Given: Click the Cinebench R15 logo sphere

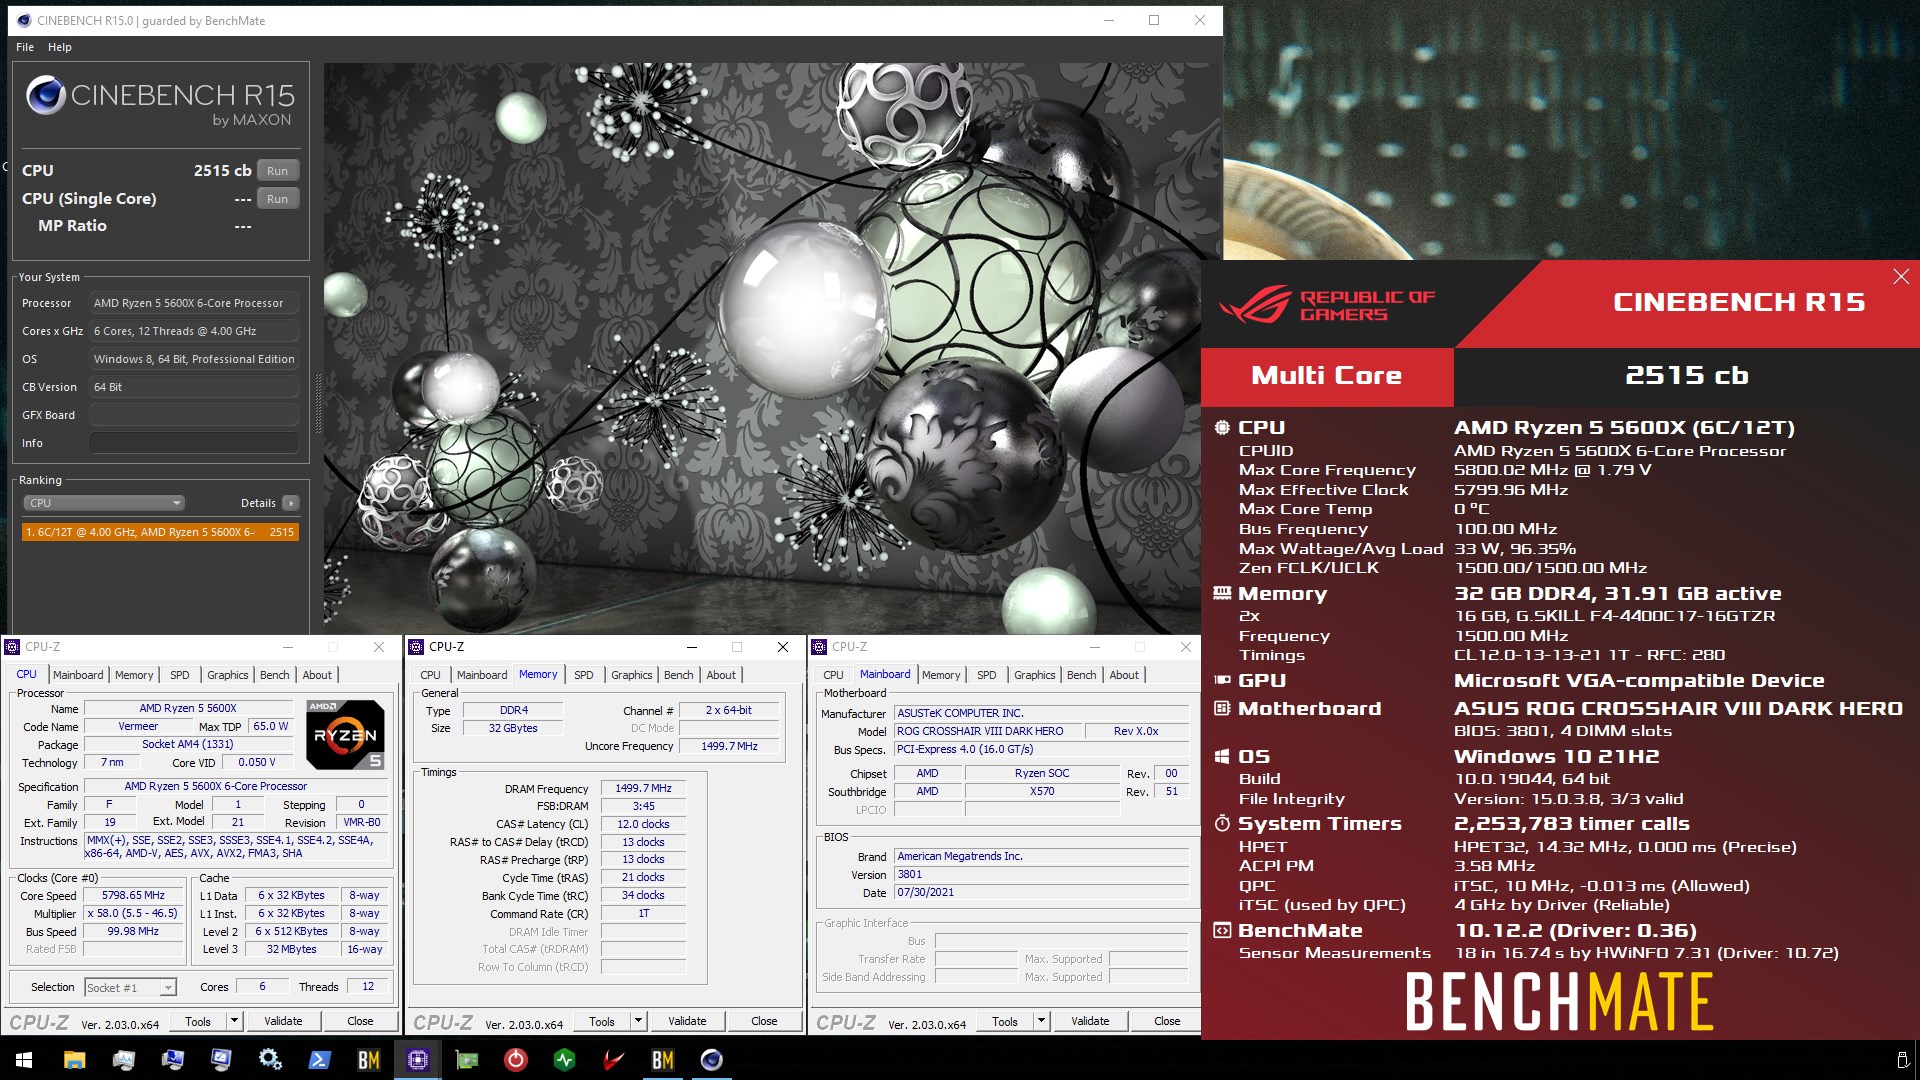Looking at the screenshot, I should pos(46,95).
